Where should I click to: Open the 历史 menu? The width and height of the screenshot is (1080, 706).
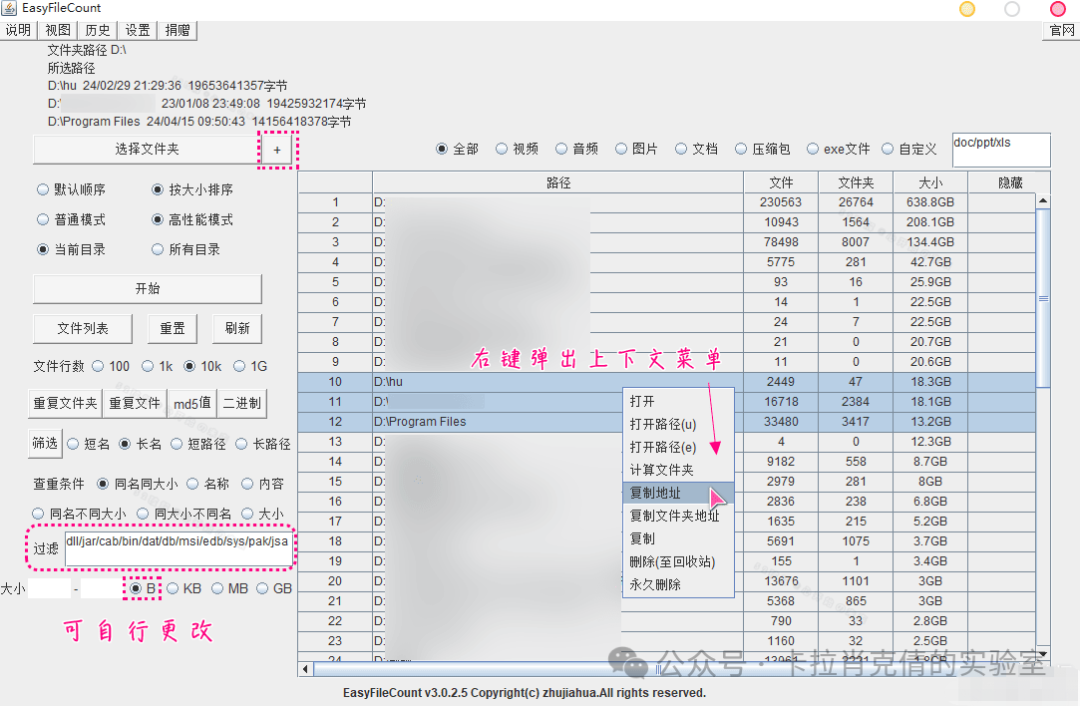[x=97, y=30]
